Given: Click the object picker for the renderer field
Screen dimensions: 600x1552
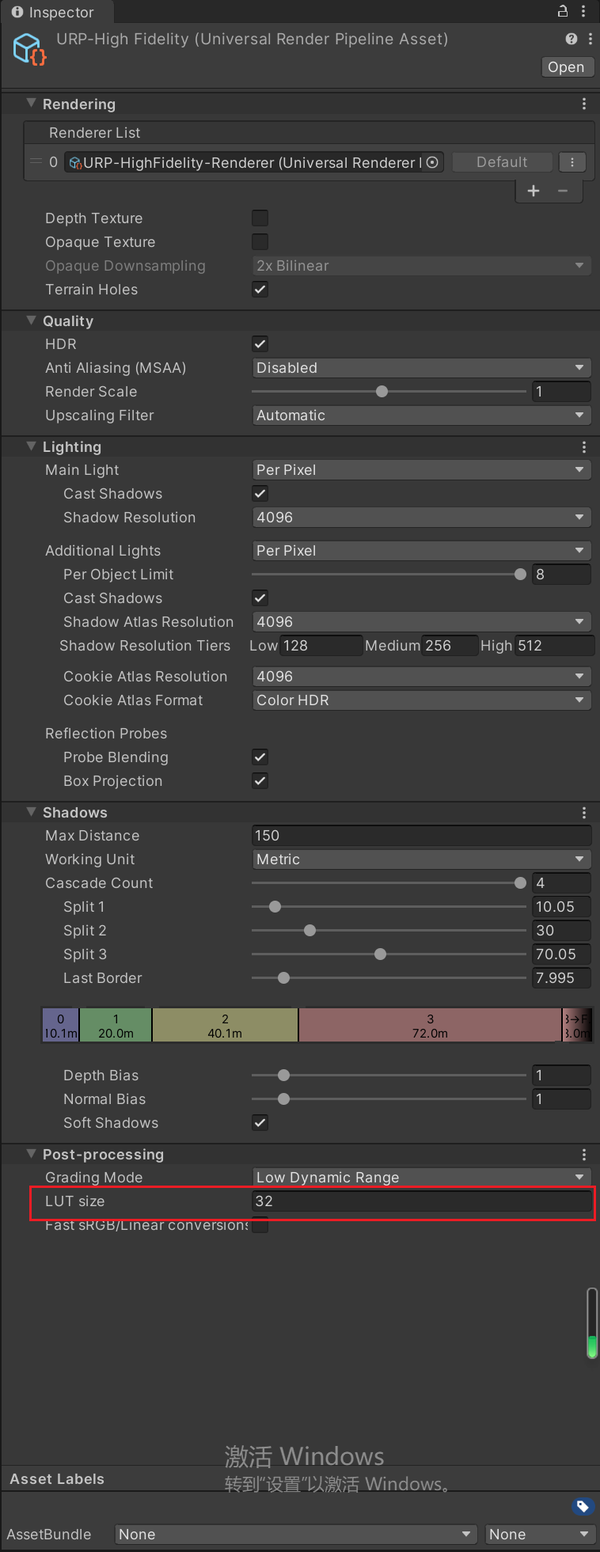Looking at the screenshot, I should 432,162.
